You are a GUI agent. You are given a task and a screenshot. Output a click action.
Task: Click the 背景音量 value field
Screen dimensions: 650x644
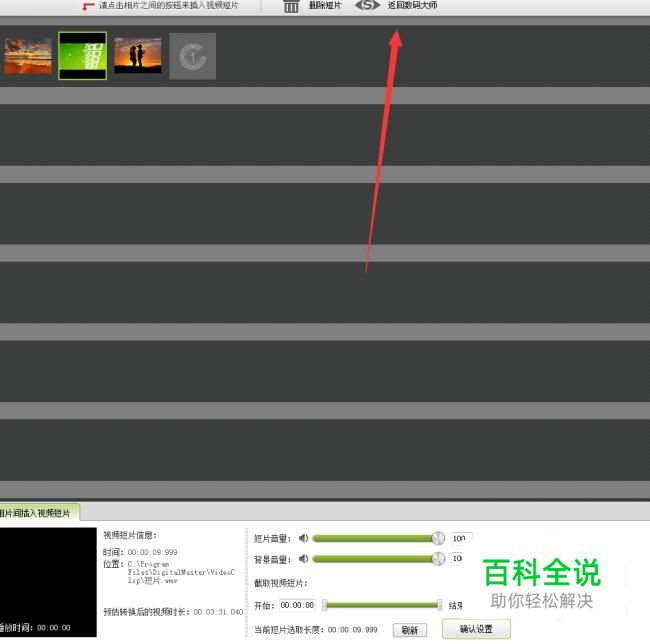[457, 558]
